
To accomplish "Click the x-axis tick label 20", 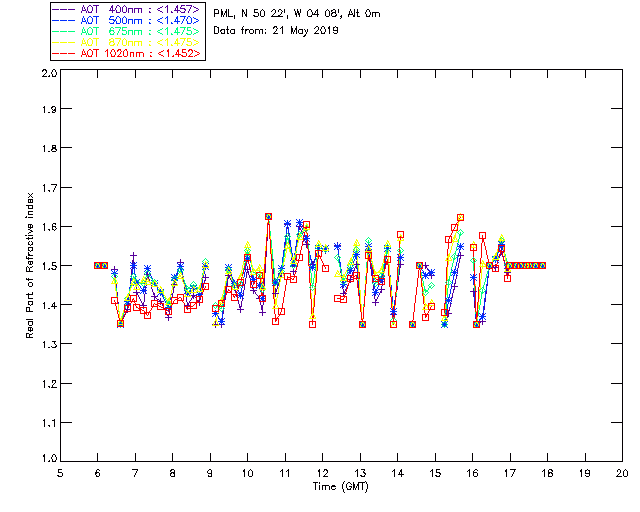I will (622, 473).
